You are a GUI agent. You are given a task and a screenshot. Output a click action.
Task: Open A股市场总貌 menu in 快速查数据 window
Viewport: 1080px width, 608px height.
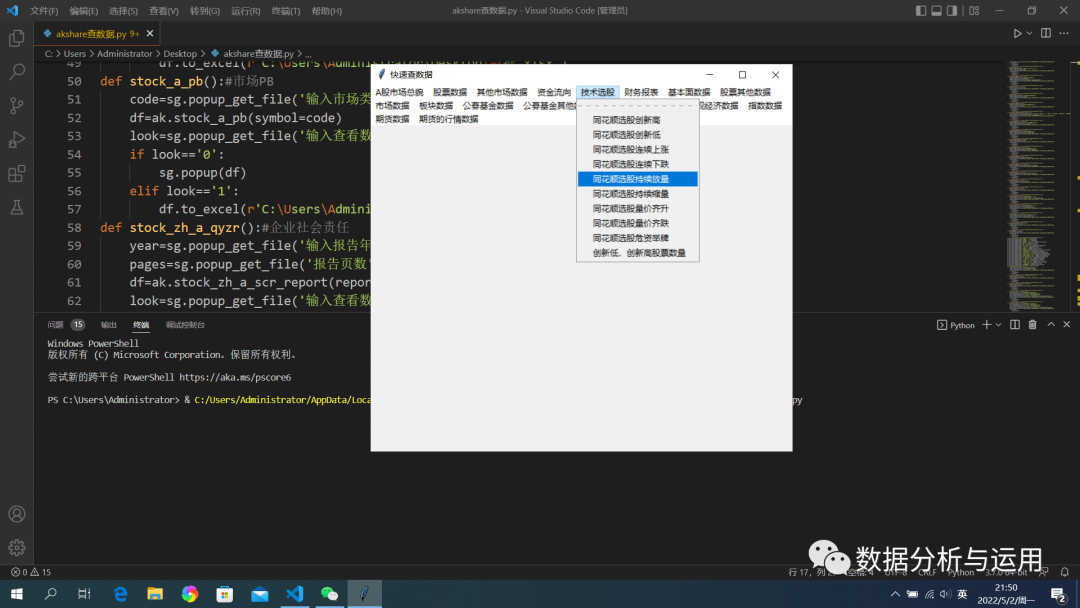(399, 92)
